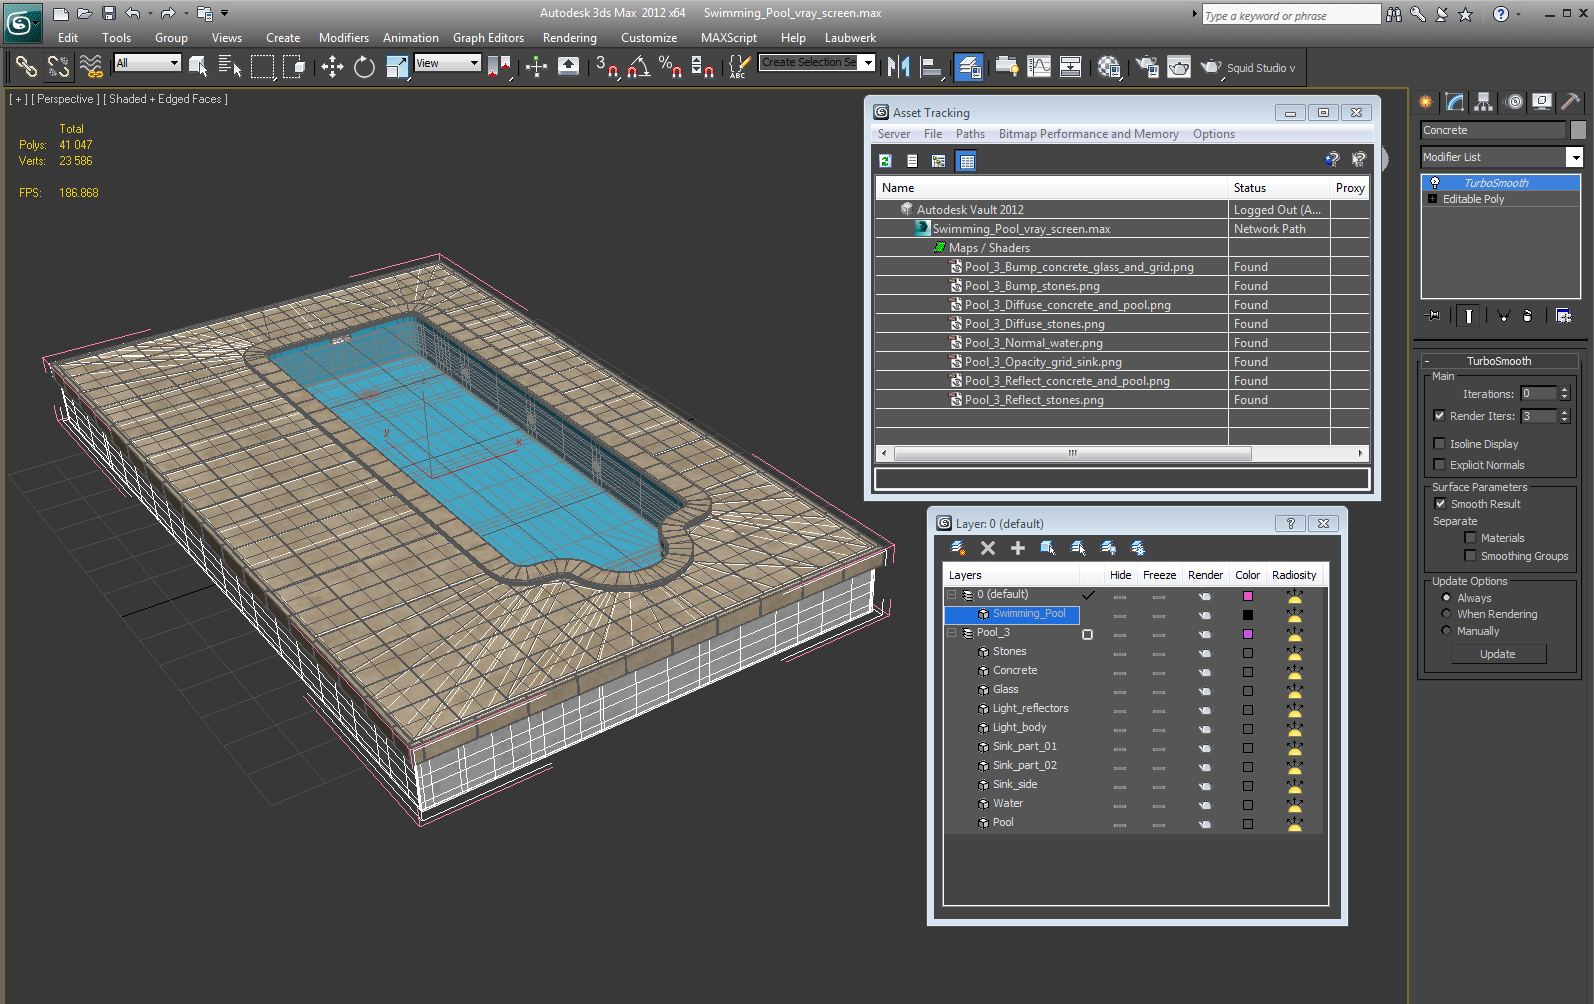The width and height of the screenshot is (1594, 1004).
Task: Pick the Rectangular Selection Region tool
Action: pos(262,67)
